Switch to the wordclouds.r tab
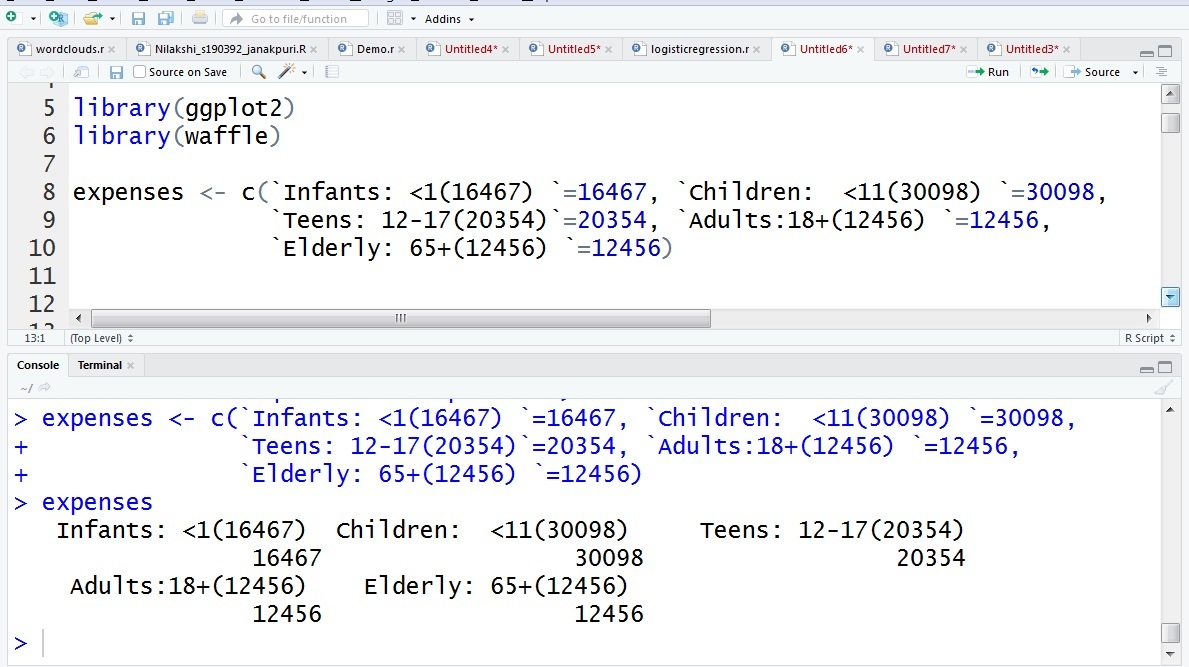This screenshot has height=667, width=1189. (x=70, y=49)
